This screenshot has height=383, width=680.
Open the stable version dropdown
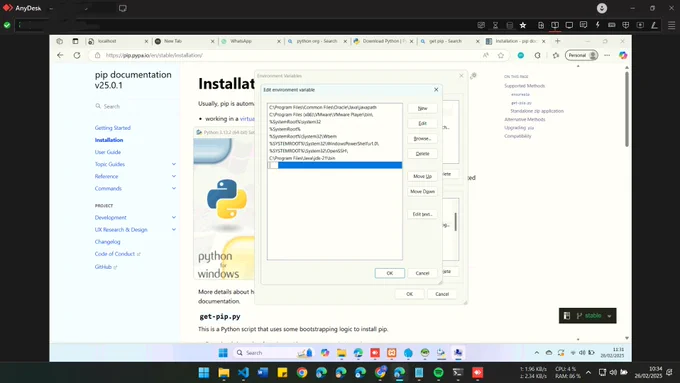(588, 316)
